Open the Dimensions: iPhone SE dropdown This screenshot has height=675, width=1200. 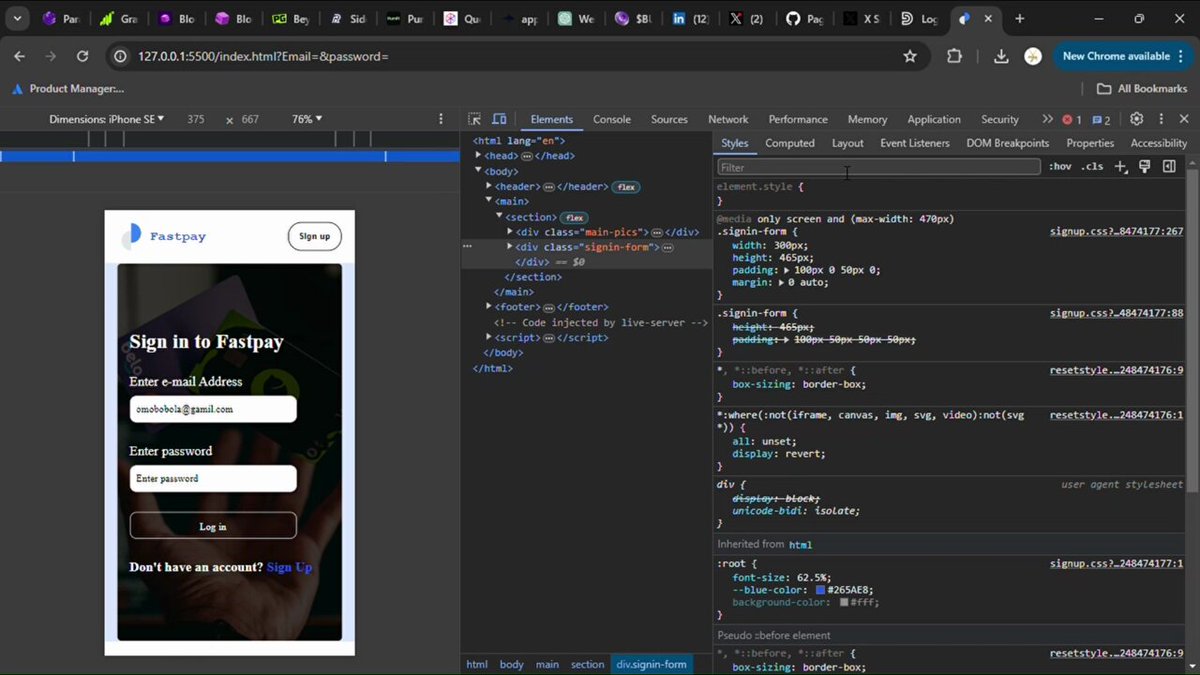tap(107, 119)
